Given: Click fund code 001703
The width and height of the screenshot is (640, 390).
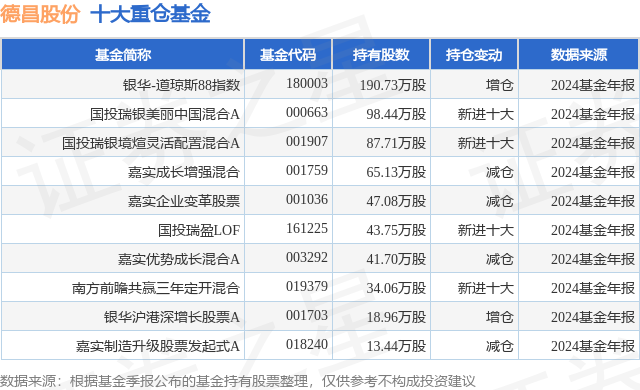Looking at the screenshot, I should [x=307, y=315].
